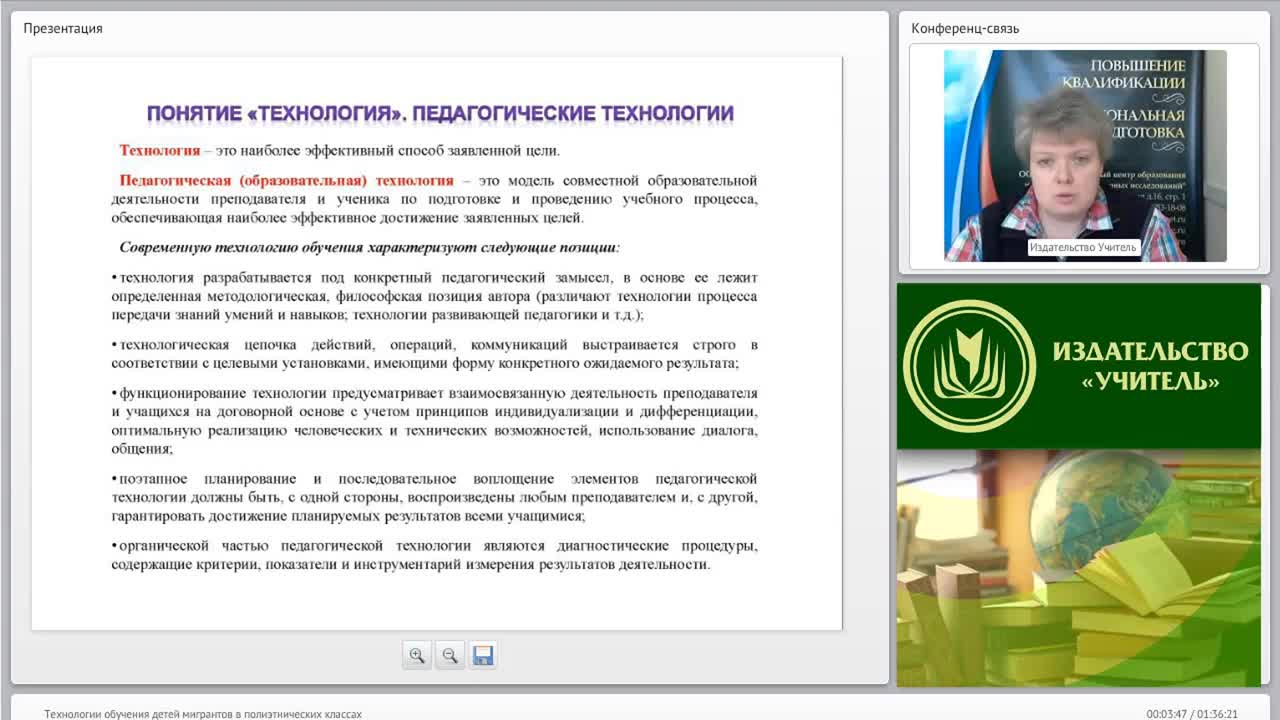Click bullet starting 'технология разрабатывается под конкретный'
The image size is (1280, 720).
tap(434, 296)
